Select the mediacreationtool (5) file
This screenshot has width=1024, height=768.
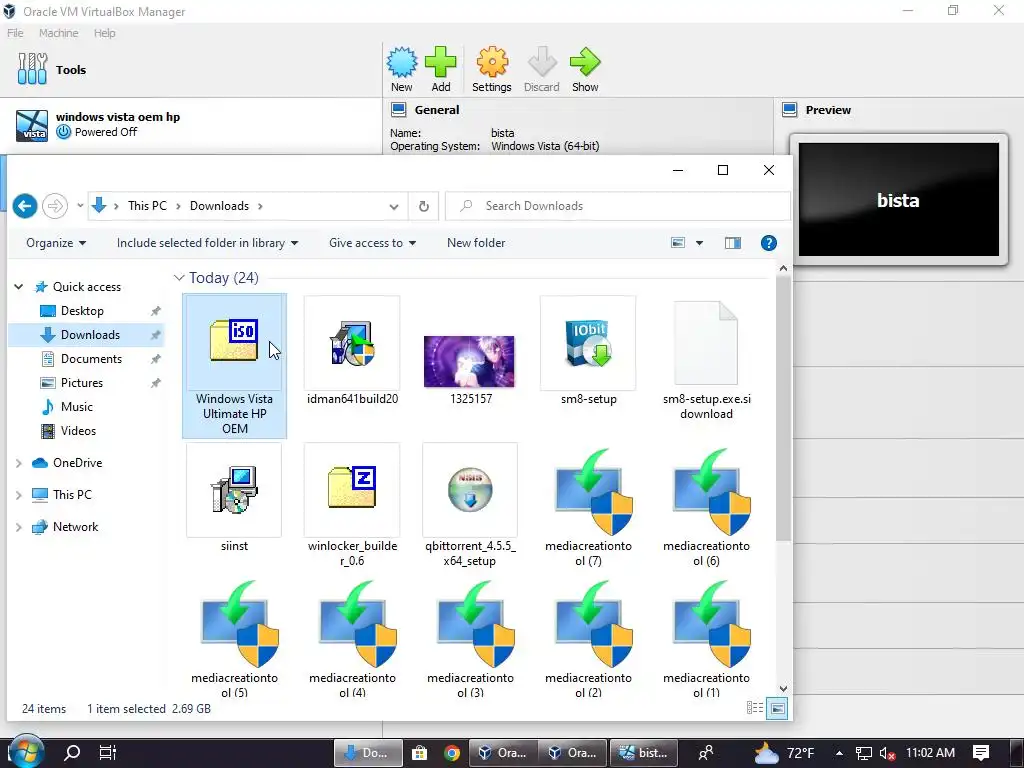click(234, 638)
